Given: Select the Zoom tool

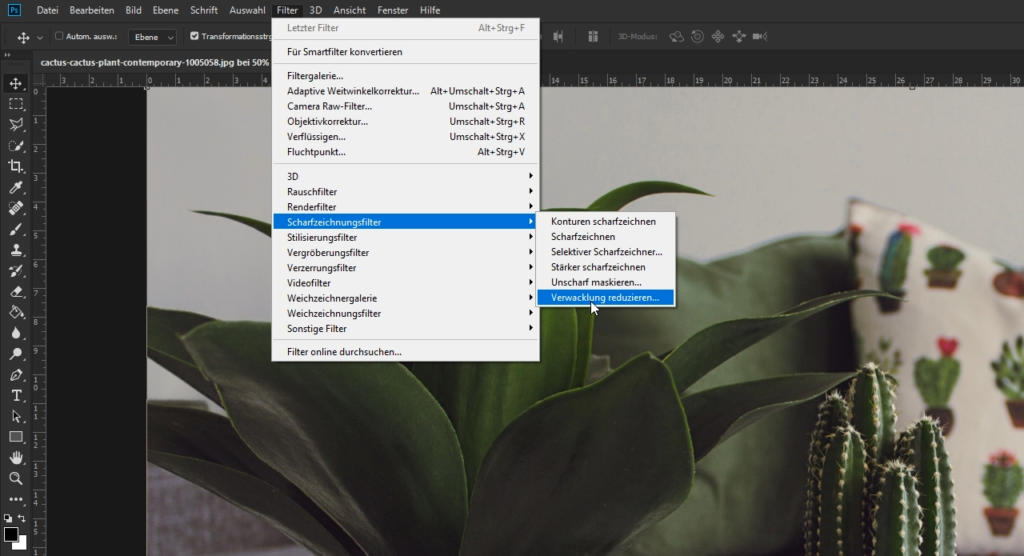Looking at the screenshot, I should click(x=16, y=479).
